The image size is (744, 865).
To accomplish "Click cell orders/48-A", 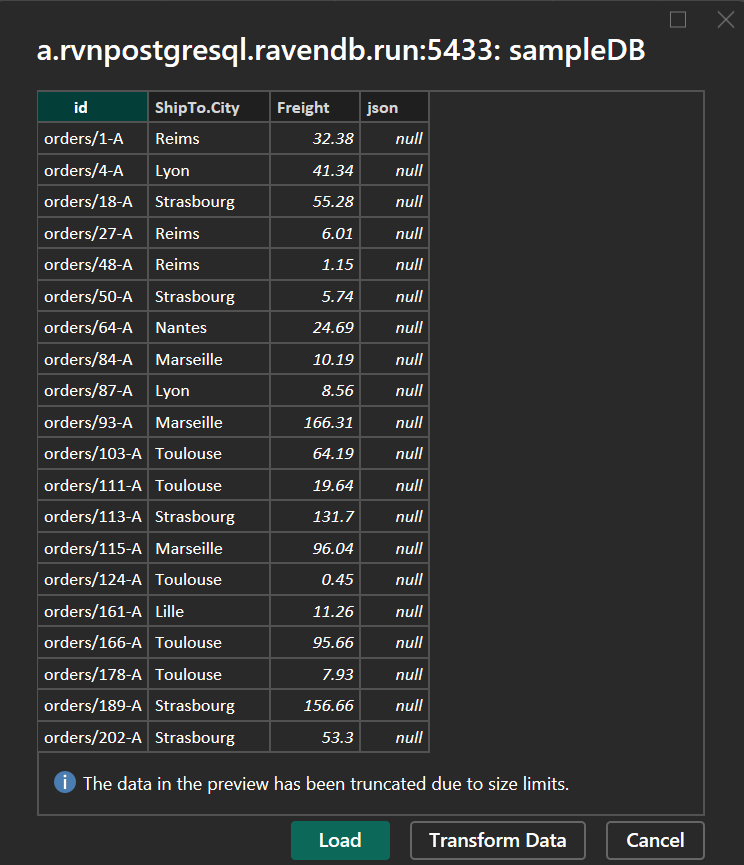I will coord(93,265).
